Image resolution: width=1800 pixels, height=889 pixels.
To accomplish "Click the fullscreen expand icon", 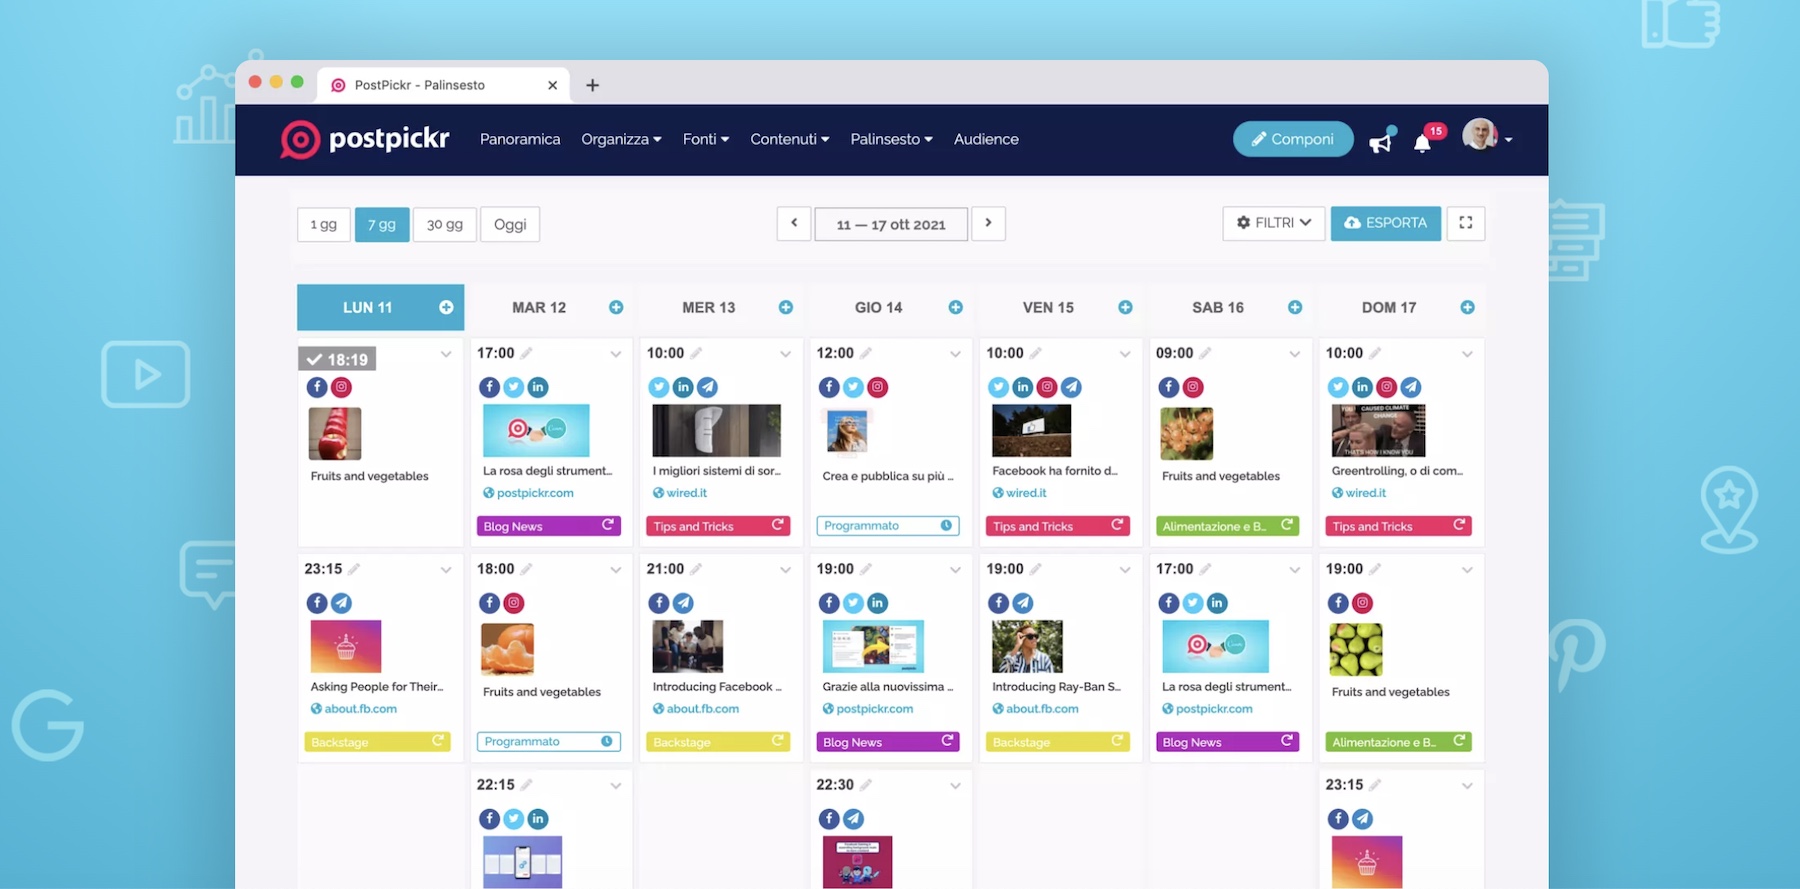I will point(1465,223).
